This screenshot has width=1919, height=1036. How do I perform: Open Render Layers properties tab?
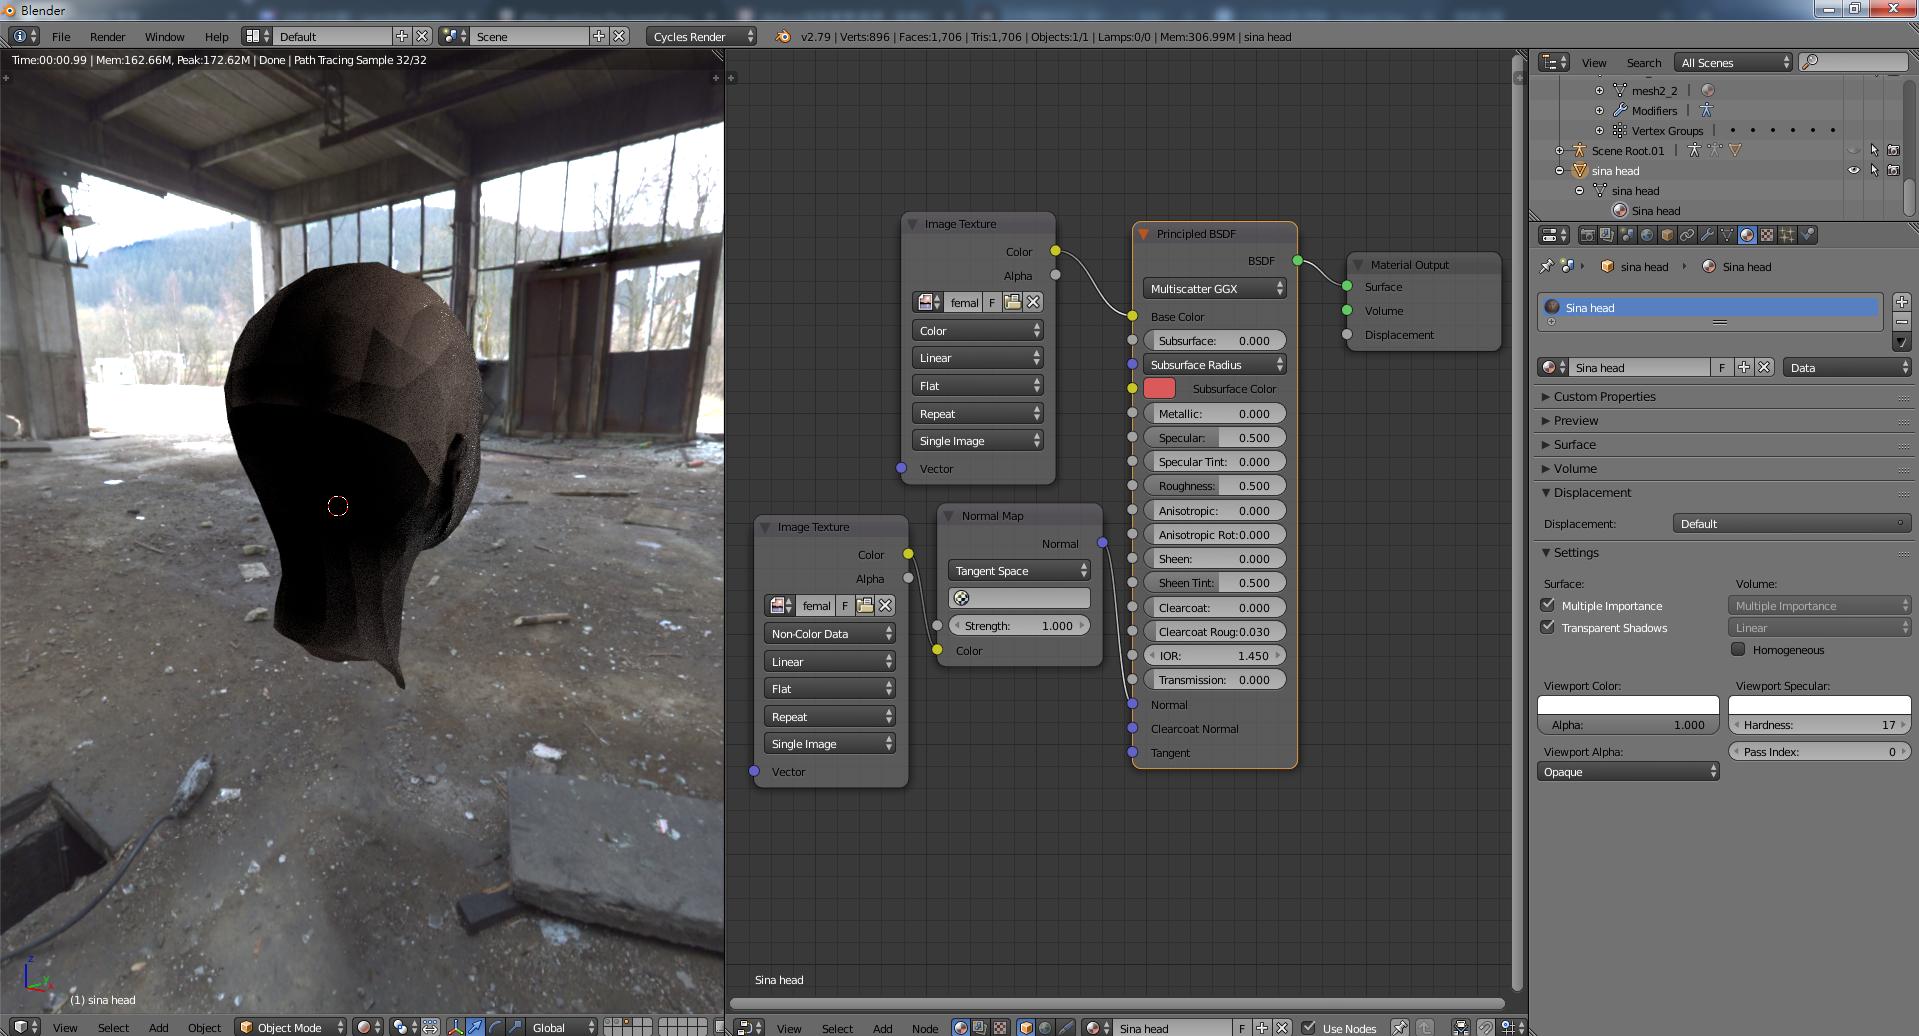click(x=1607, y=235)
